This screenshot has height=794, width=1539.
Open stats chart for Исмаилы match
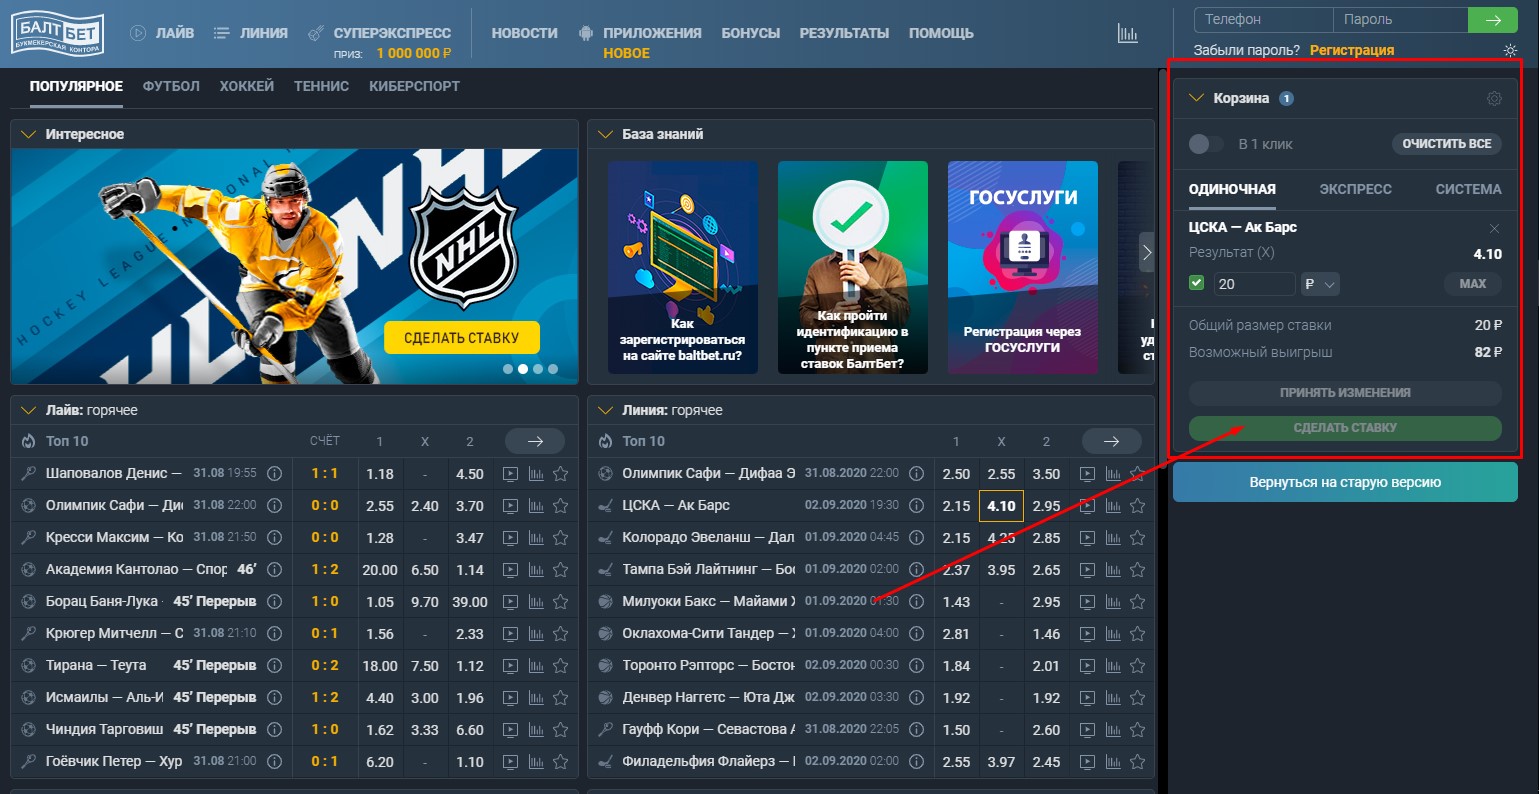[x=535, y=698]
